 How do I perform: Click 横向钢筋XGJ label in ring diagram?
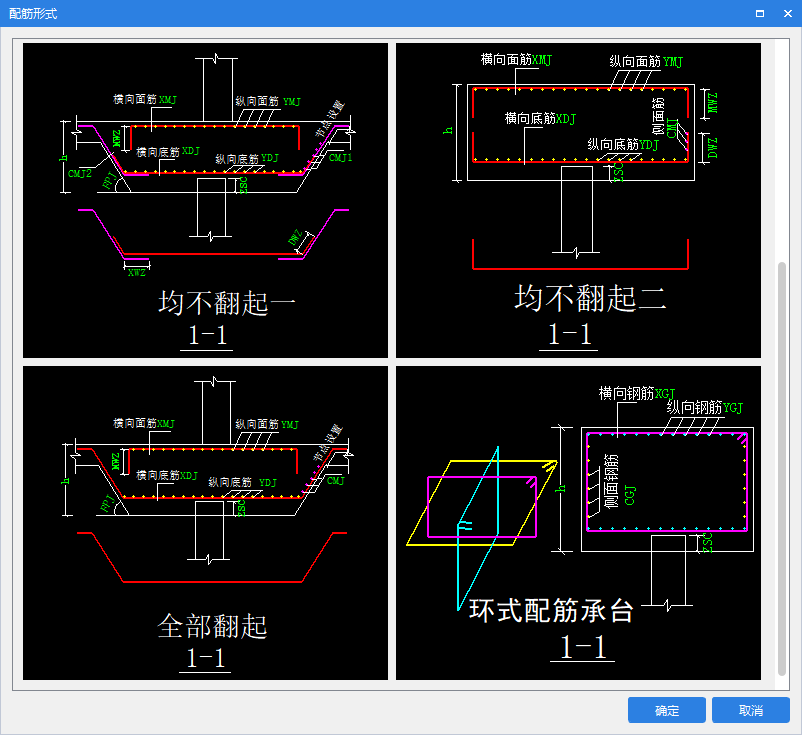click(637, 393)
